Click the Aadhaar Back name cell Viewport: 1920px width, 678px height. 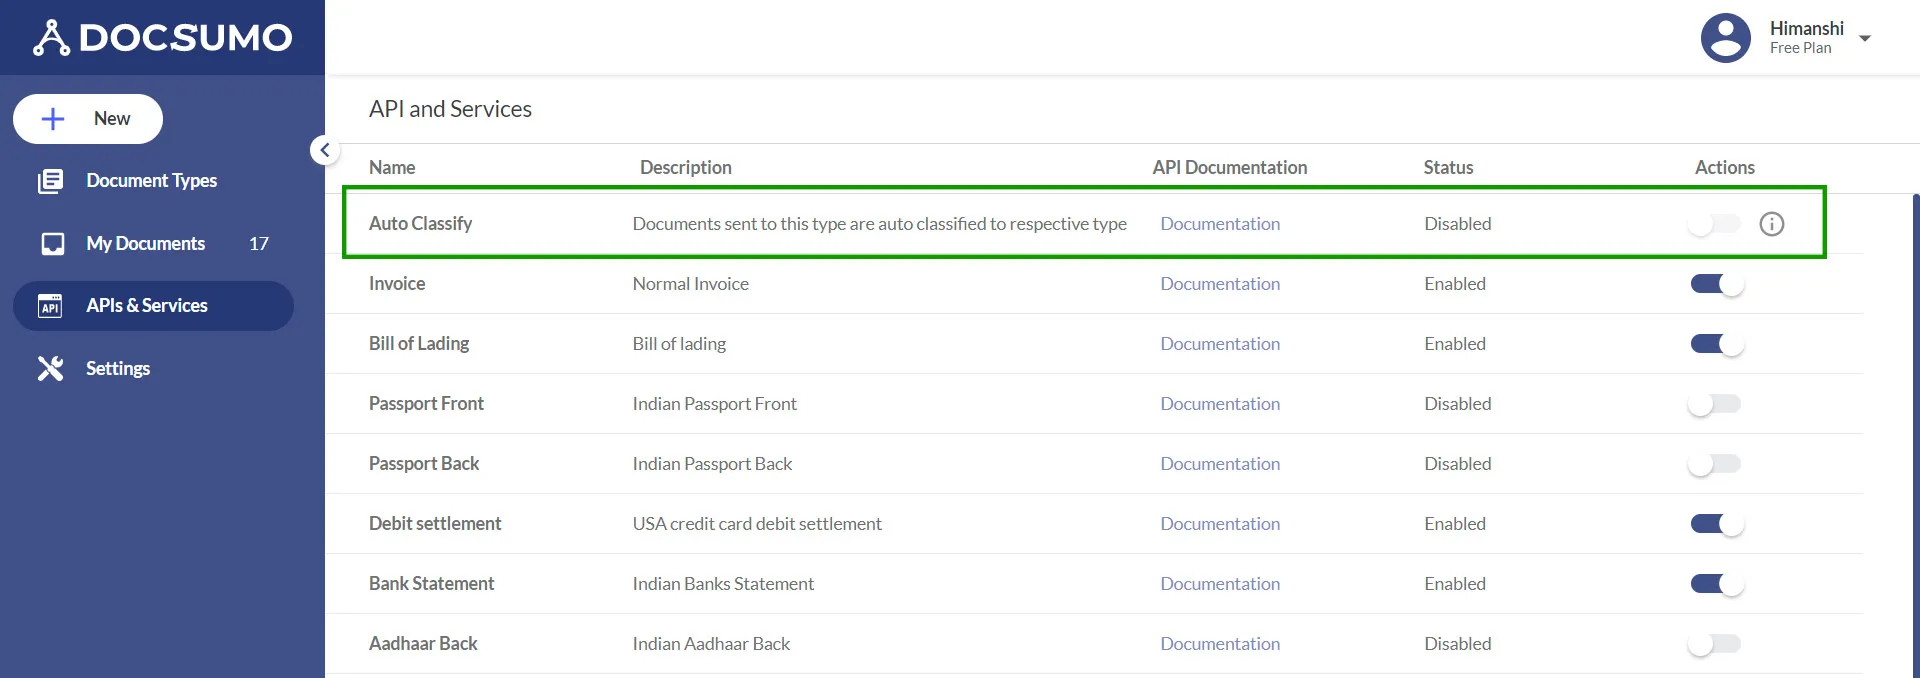pos(423,644)
